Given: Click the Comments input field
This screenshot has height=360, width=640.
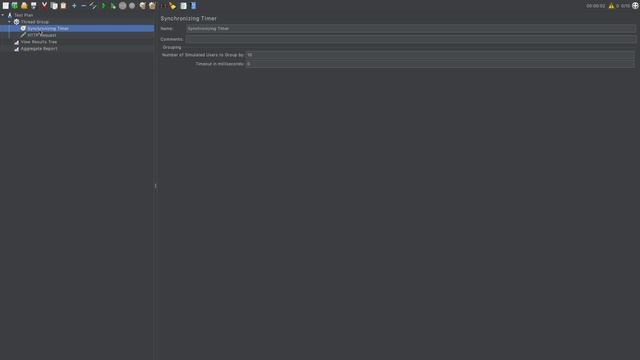Looking at the screenshot, I should [411, 39].
